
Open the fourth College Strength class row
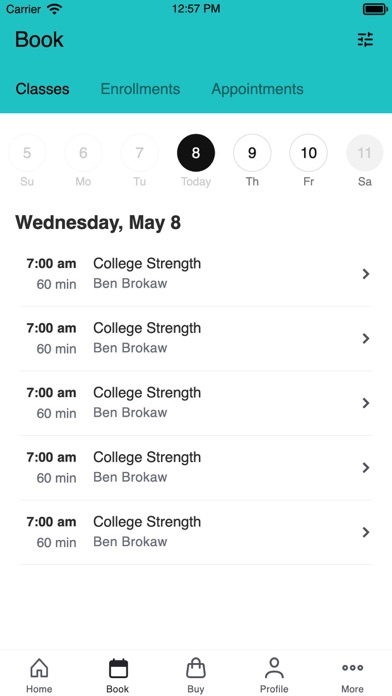[196, 468]
